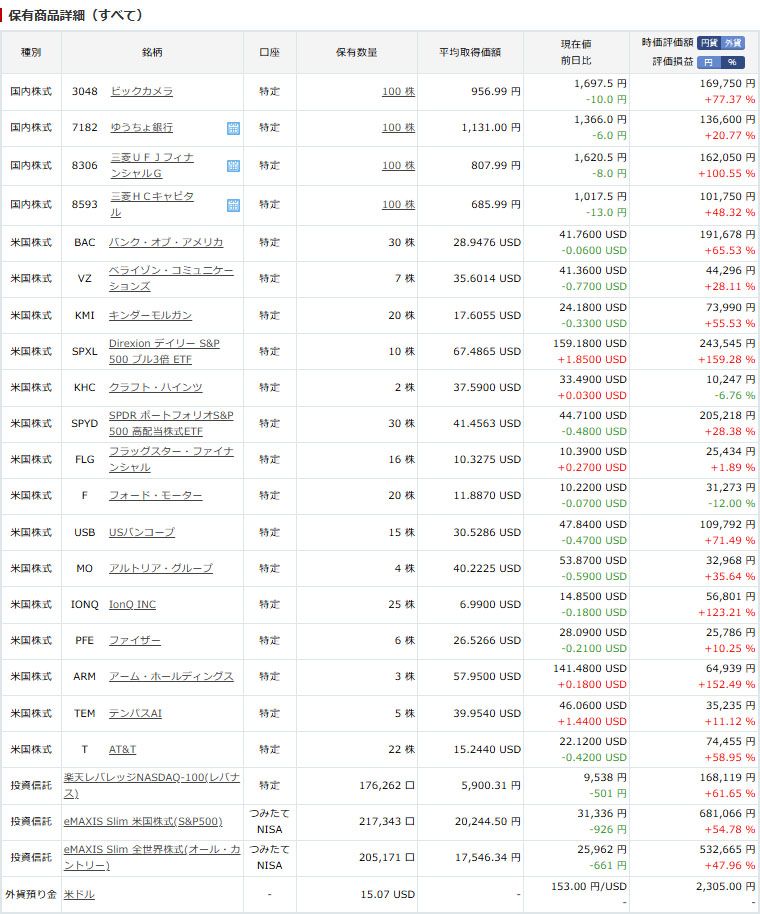Click calendar icon beside 三菱HCキャピタル

tap(233, 205)
